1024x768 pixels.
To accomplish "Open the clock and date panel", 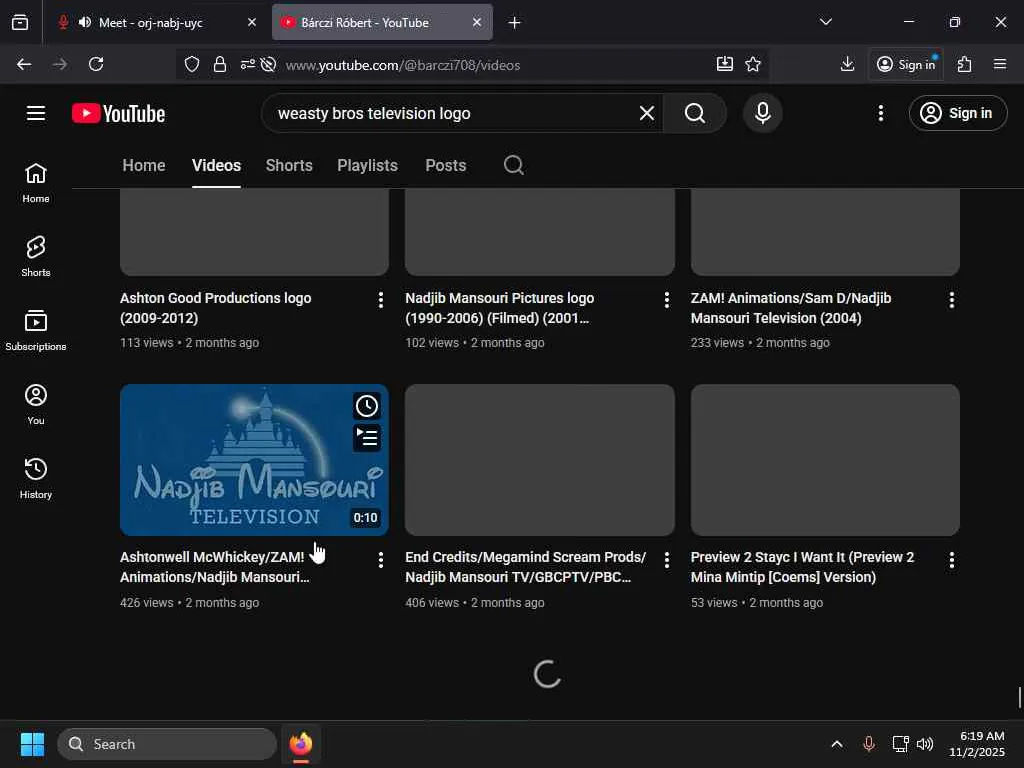I will pos(977,744).
